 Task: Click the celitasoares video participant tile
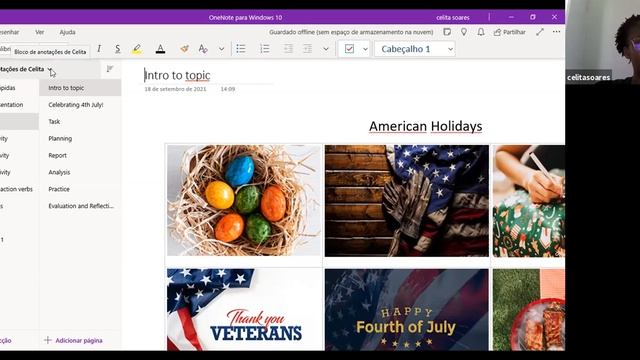click(602, 42)
